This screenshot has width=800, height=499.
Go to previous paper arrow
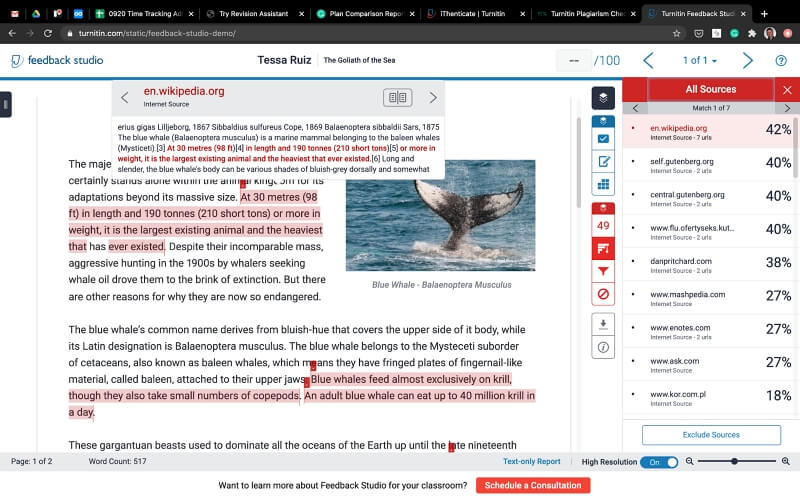(648, 61)
